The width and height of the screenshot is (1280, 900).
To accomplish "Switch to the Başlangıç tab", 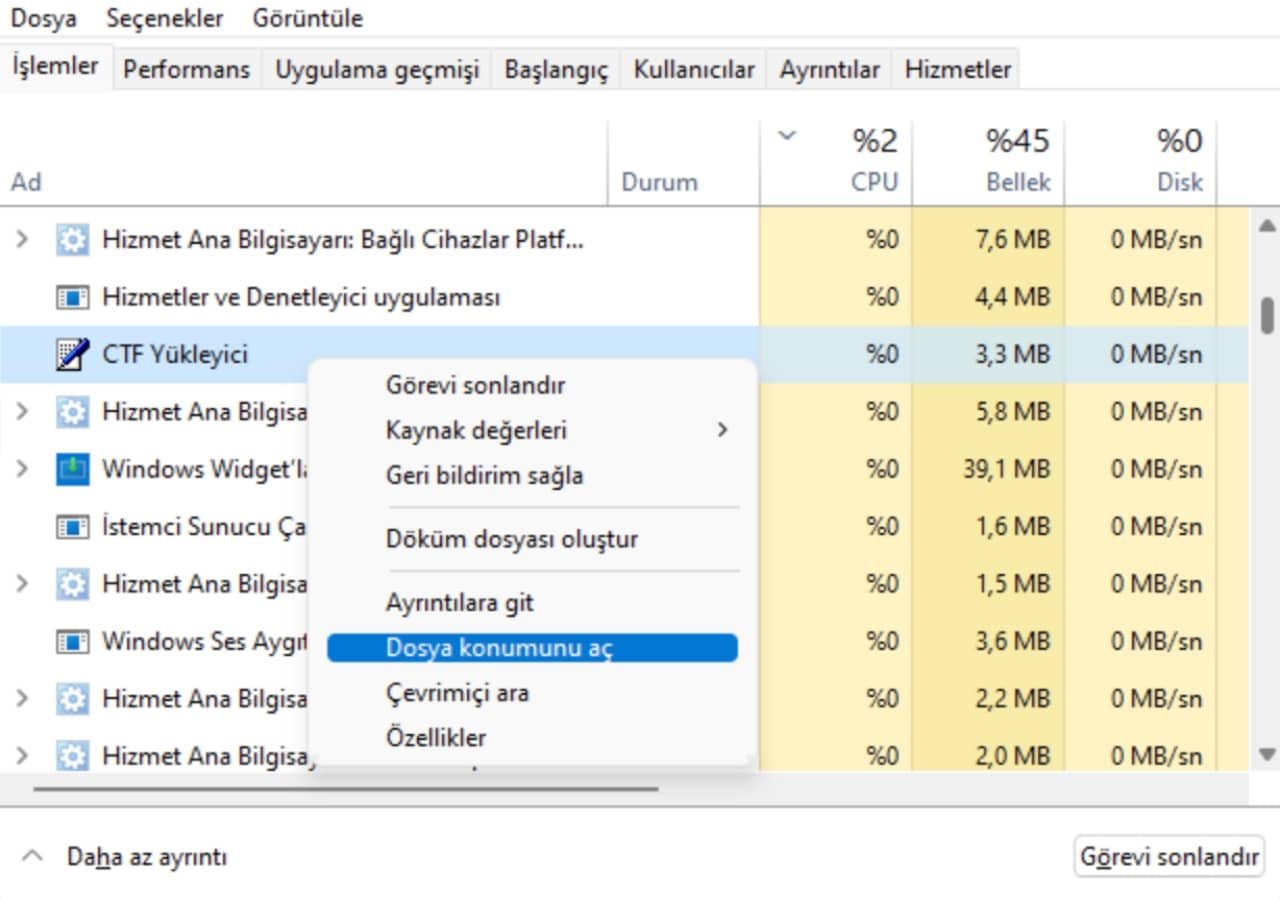I will coord(556,69).
